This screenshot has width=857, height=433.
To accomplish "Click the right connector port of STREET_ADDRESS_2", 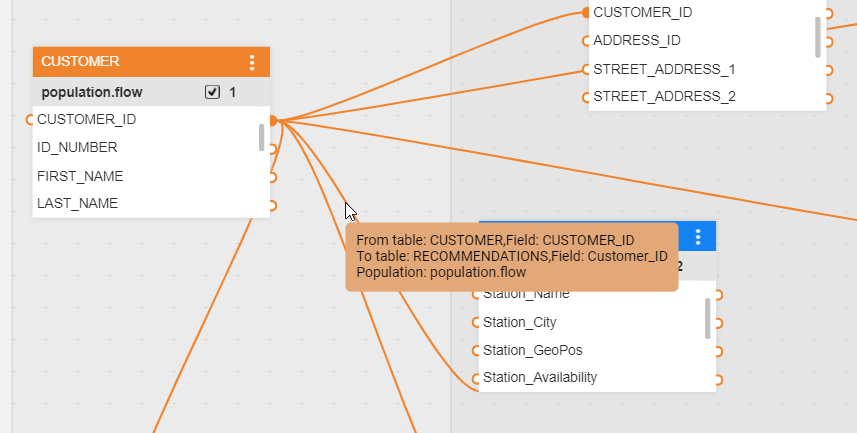I will coord(829,98).
